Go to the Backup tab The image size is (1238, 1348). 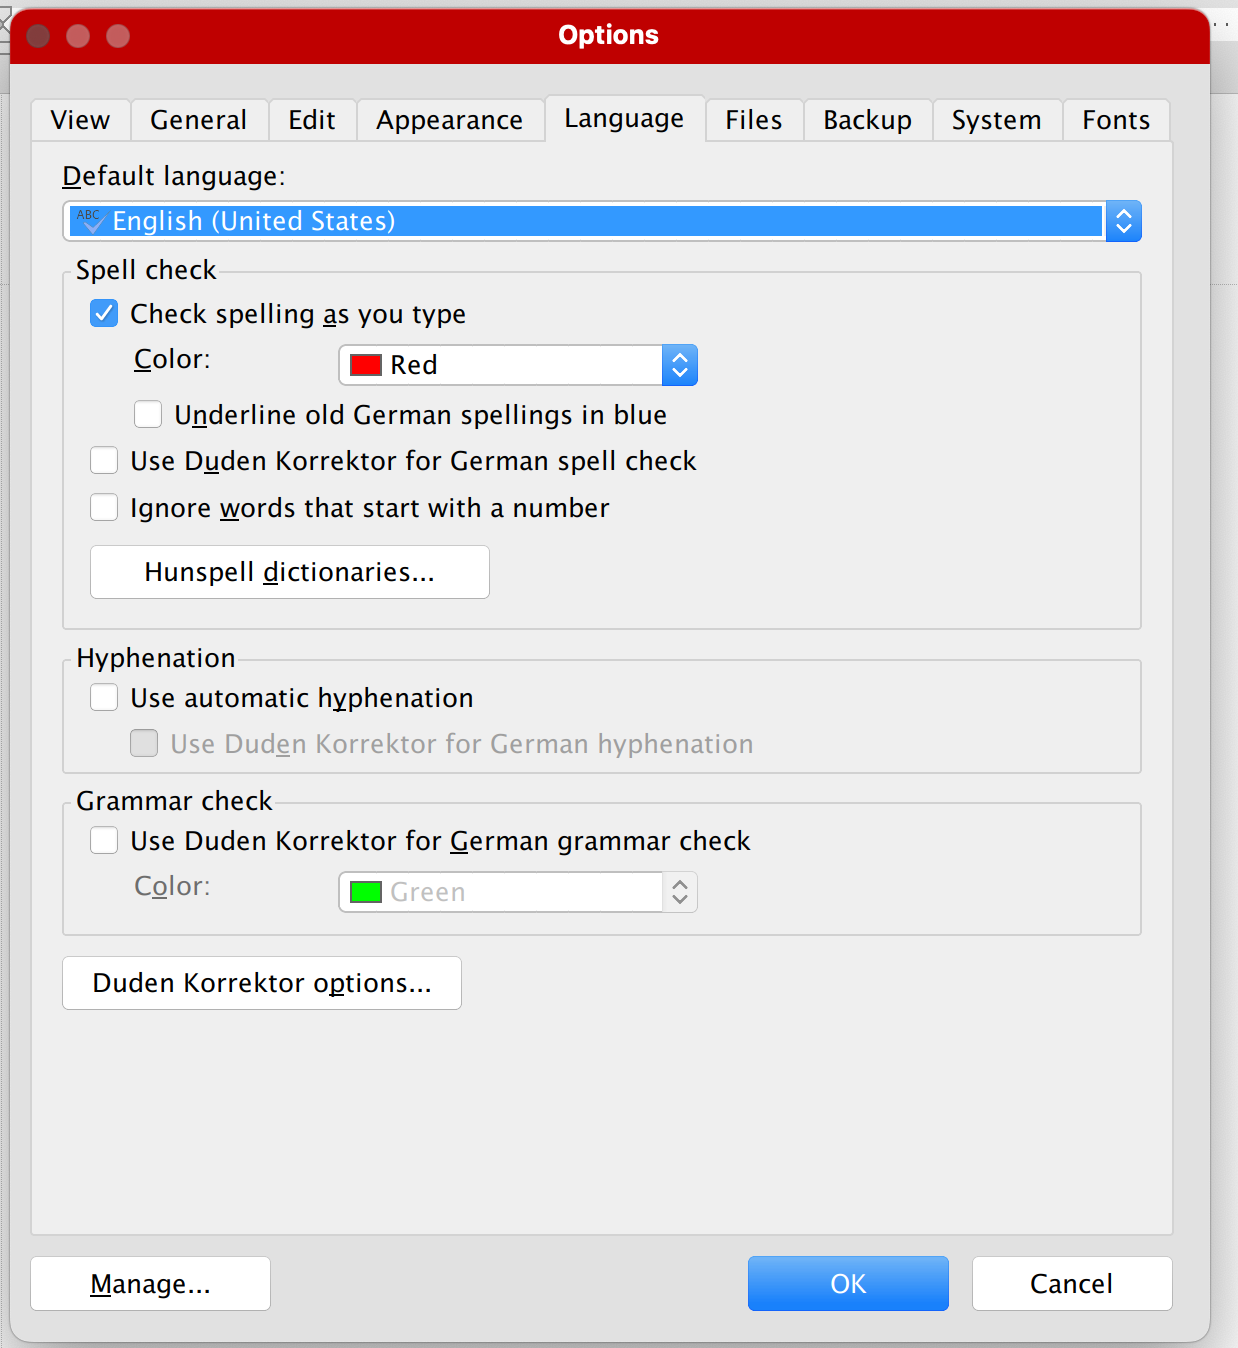867,120
